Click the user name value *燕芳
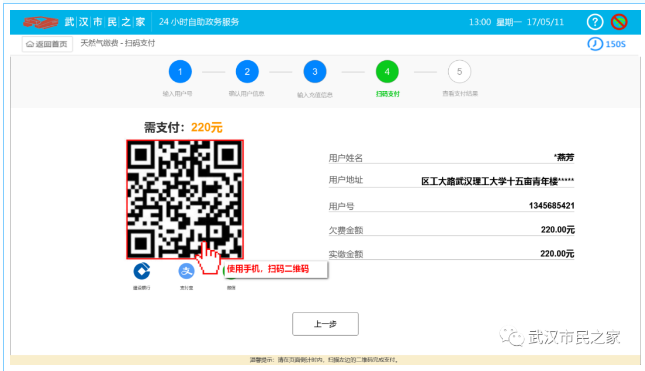Image resolution: width=645 pixels, height=371 pixels. point(564,158)
